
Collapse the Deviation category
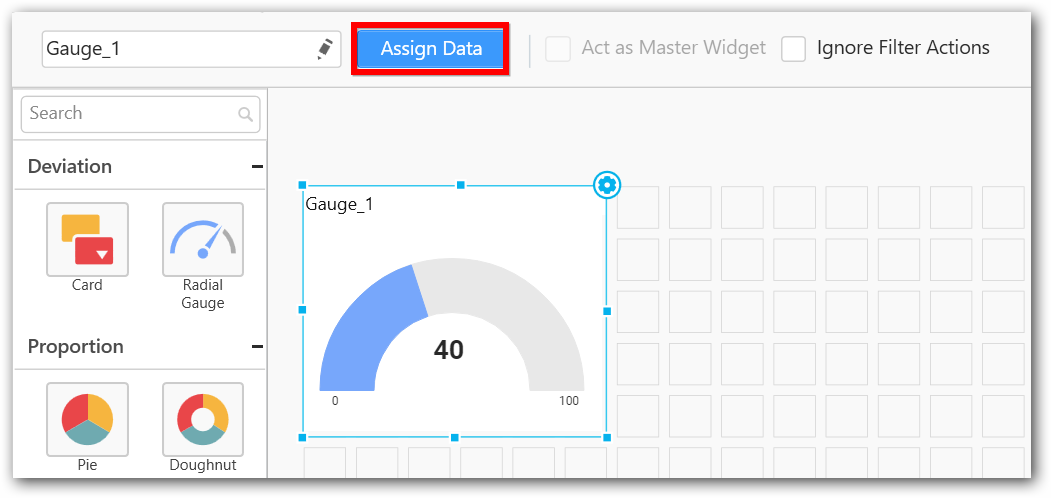click(257, 167)
